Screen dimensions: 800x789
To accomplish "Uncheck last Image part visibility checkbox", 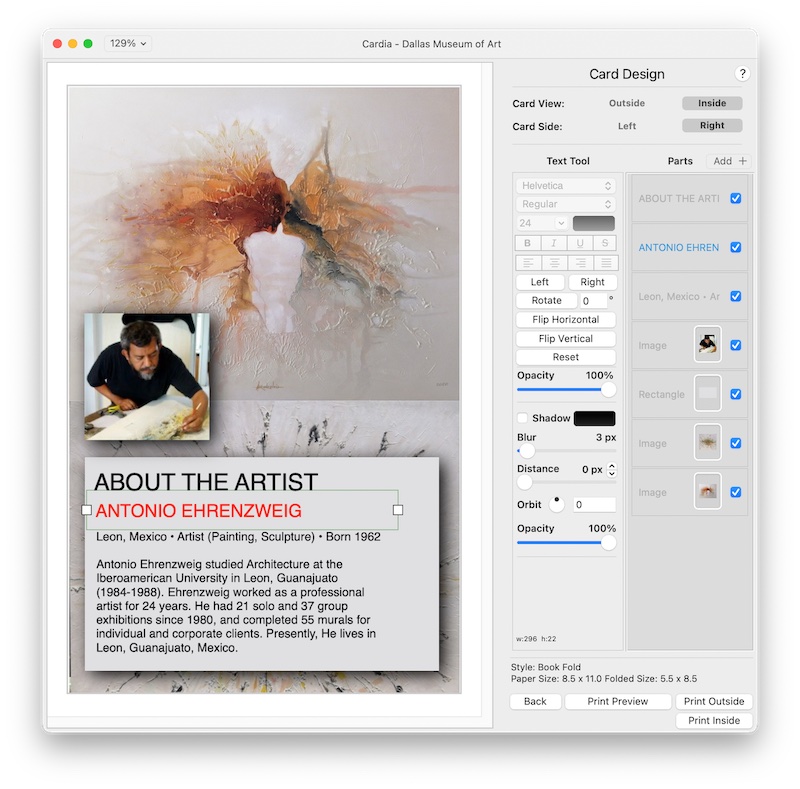I will point(736,492).
